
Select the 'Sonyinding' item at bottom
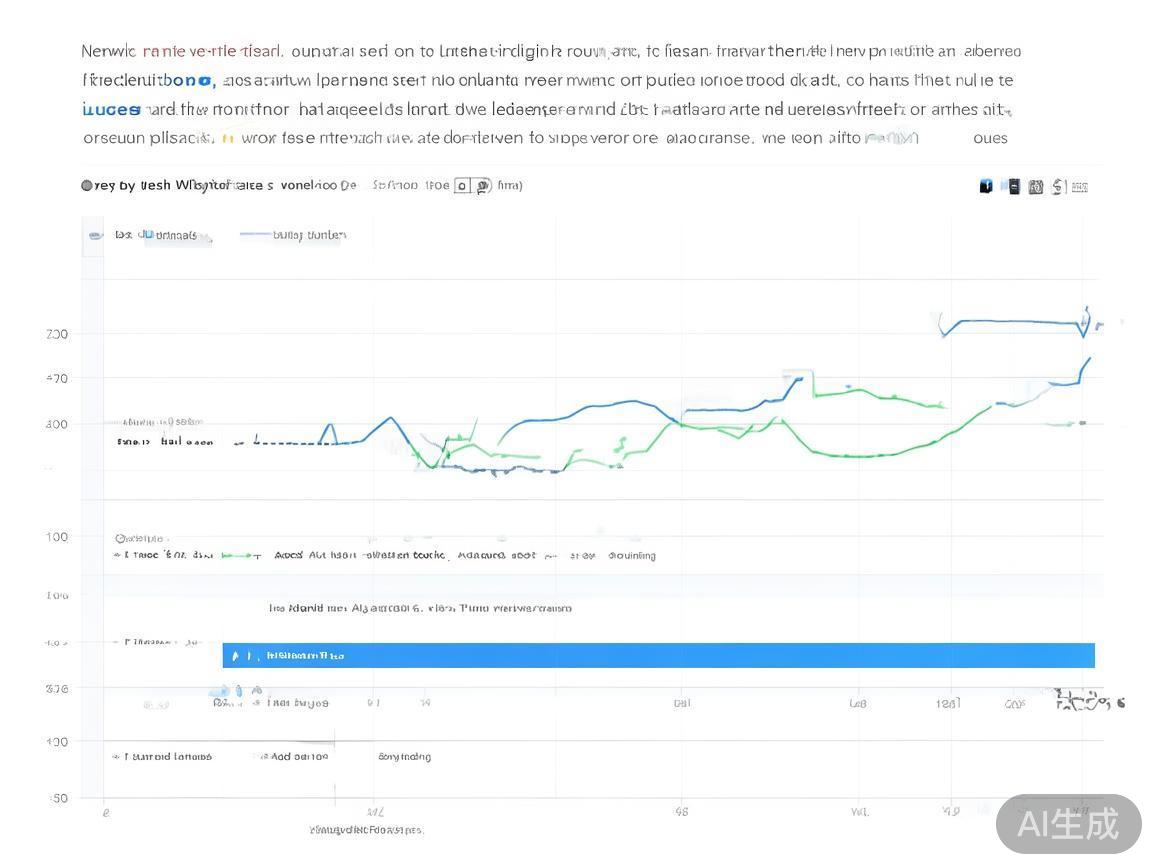point(404,757)
